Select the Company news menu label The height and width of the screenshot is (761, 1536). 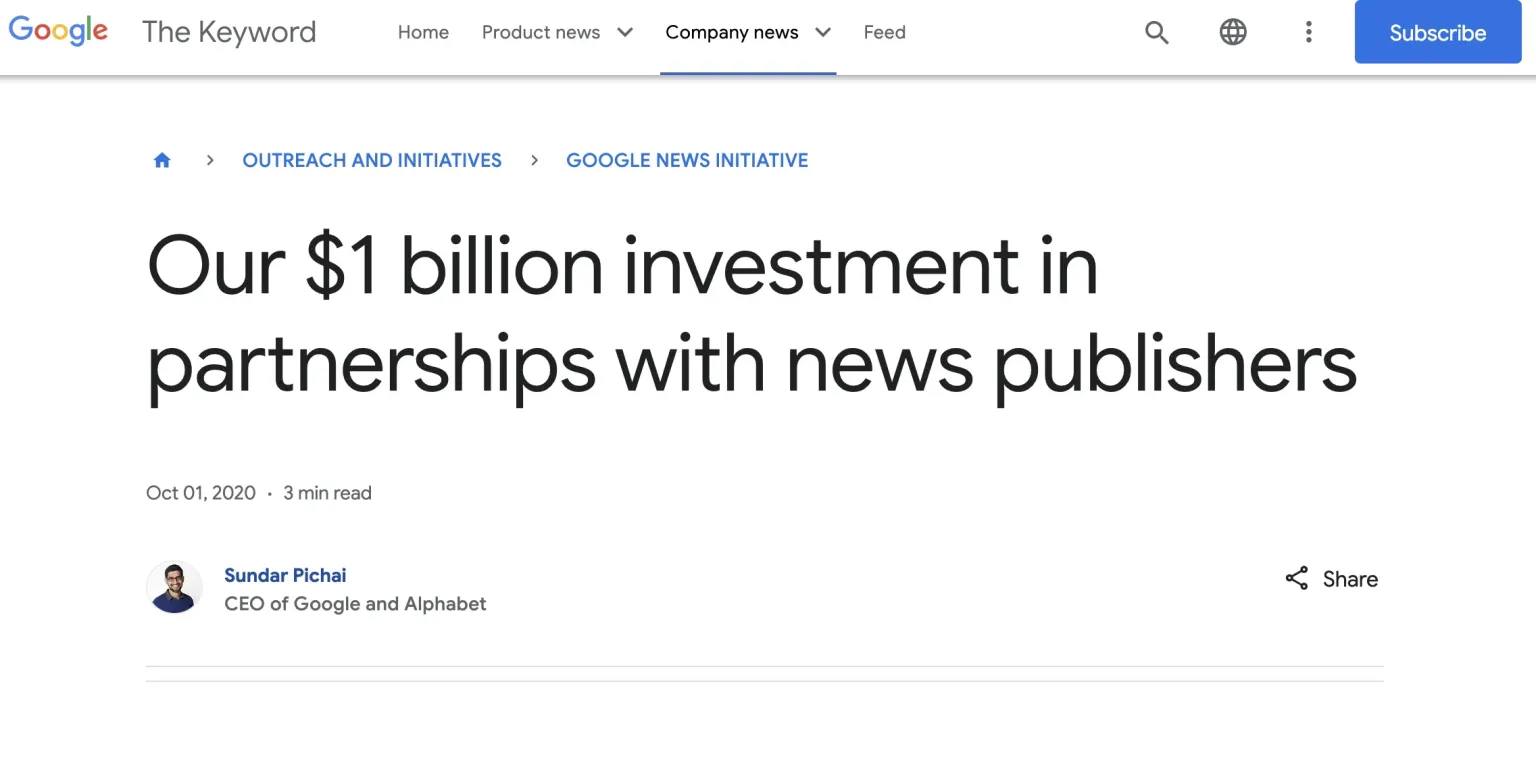(x=731, y=32)
